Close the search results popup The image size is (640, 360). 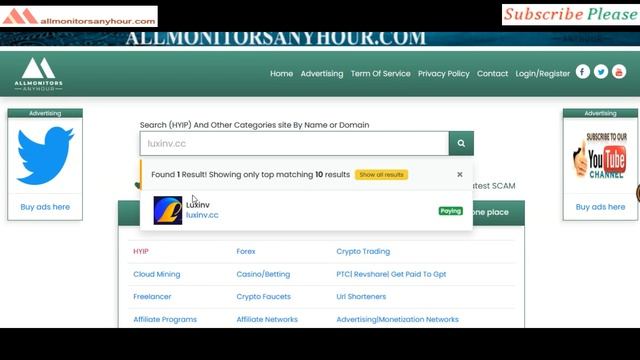point(460,174)
